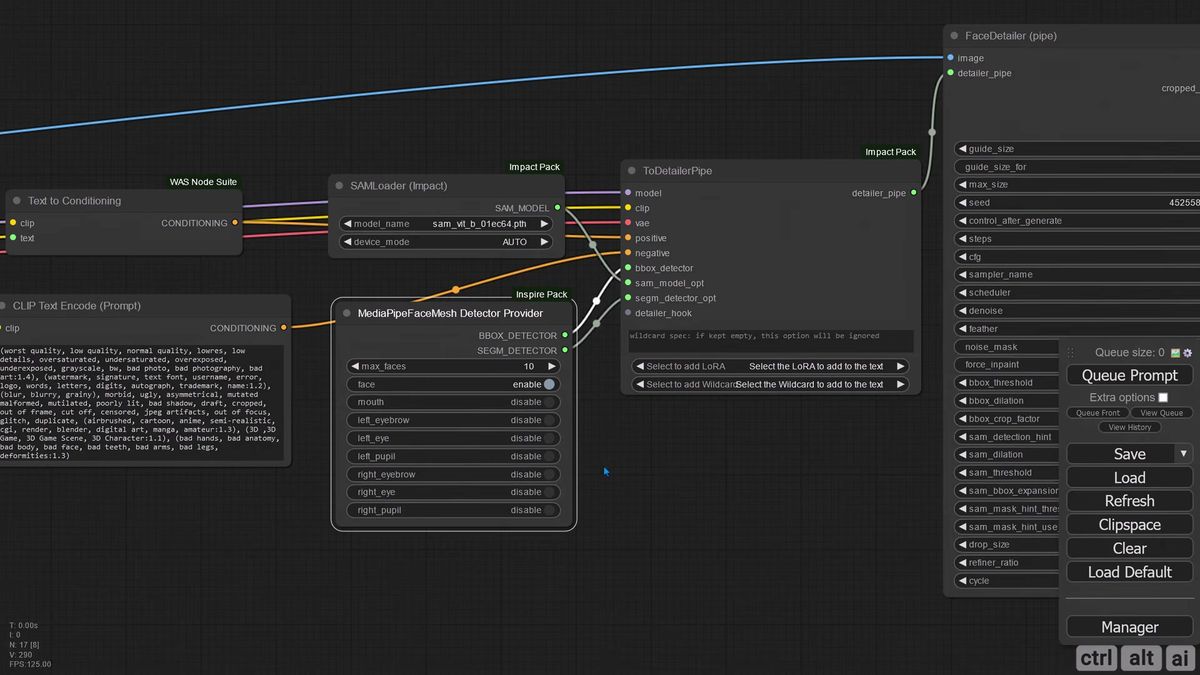Click the Queue Front button
The height and width of the screenshot is (675, 1200).
coord(1098,412)
